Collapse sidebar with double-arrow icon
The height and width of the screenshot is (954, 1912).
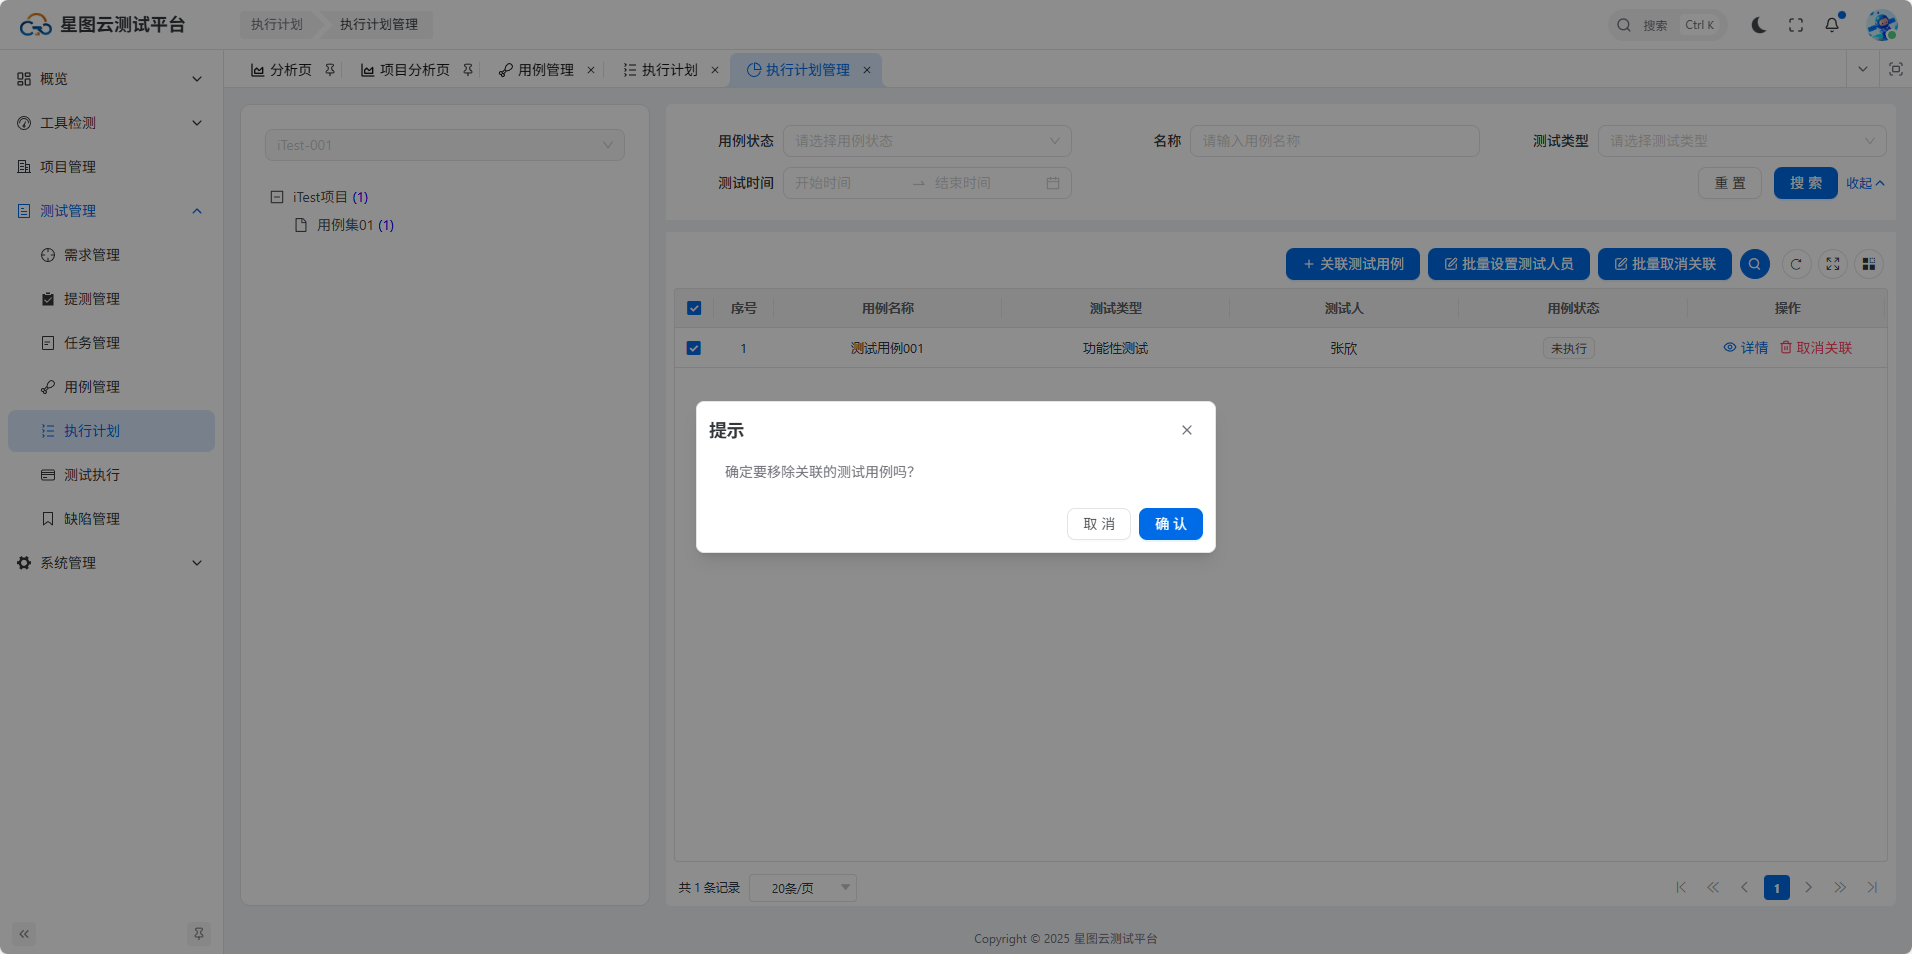point(24,934)
